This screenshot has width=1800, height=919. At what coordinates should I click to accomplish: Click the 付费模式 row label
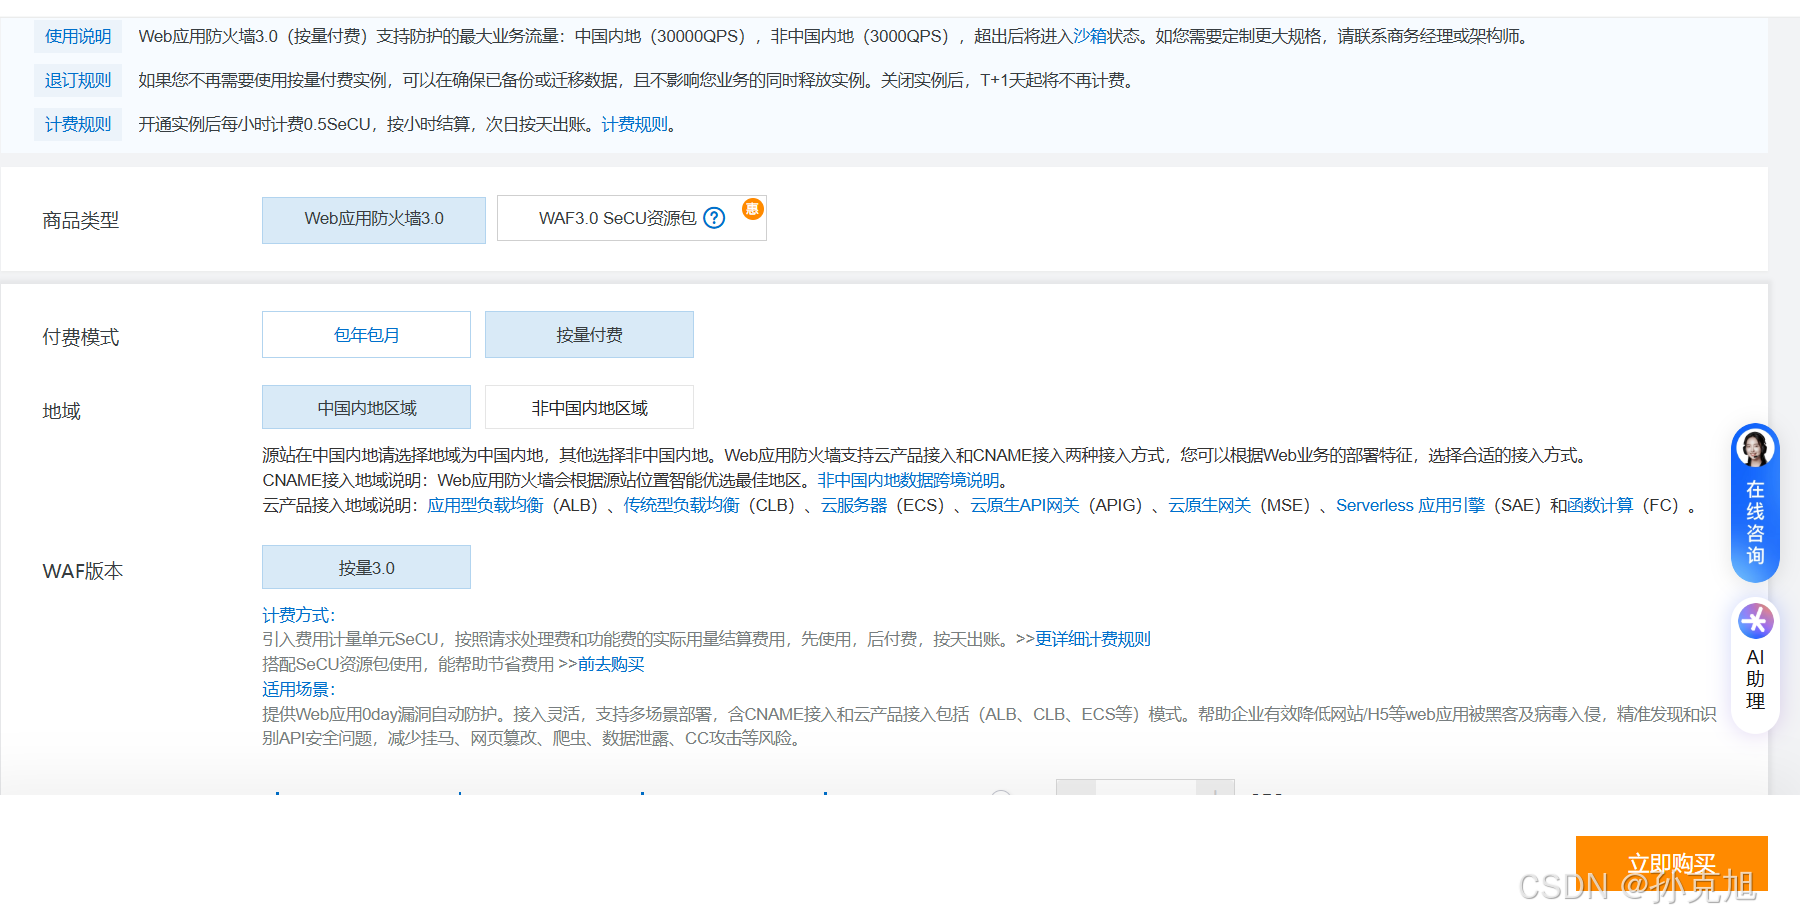tap(81, 337)
